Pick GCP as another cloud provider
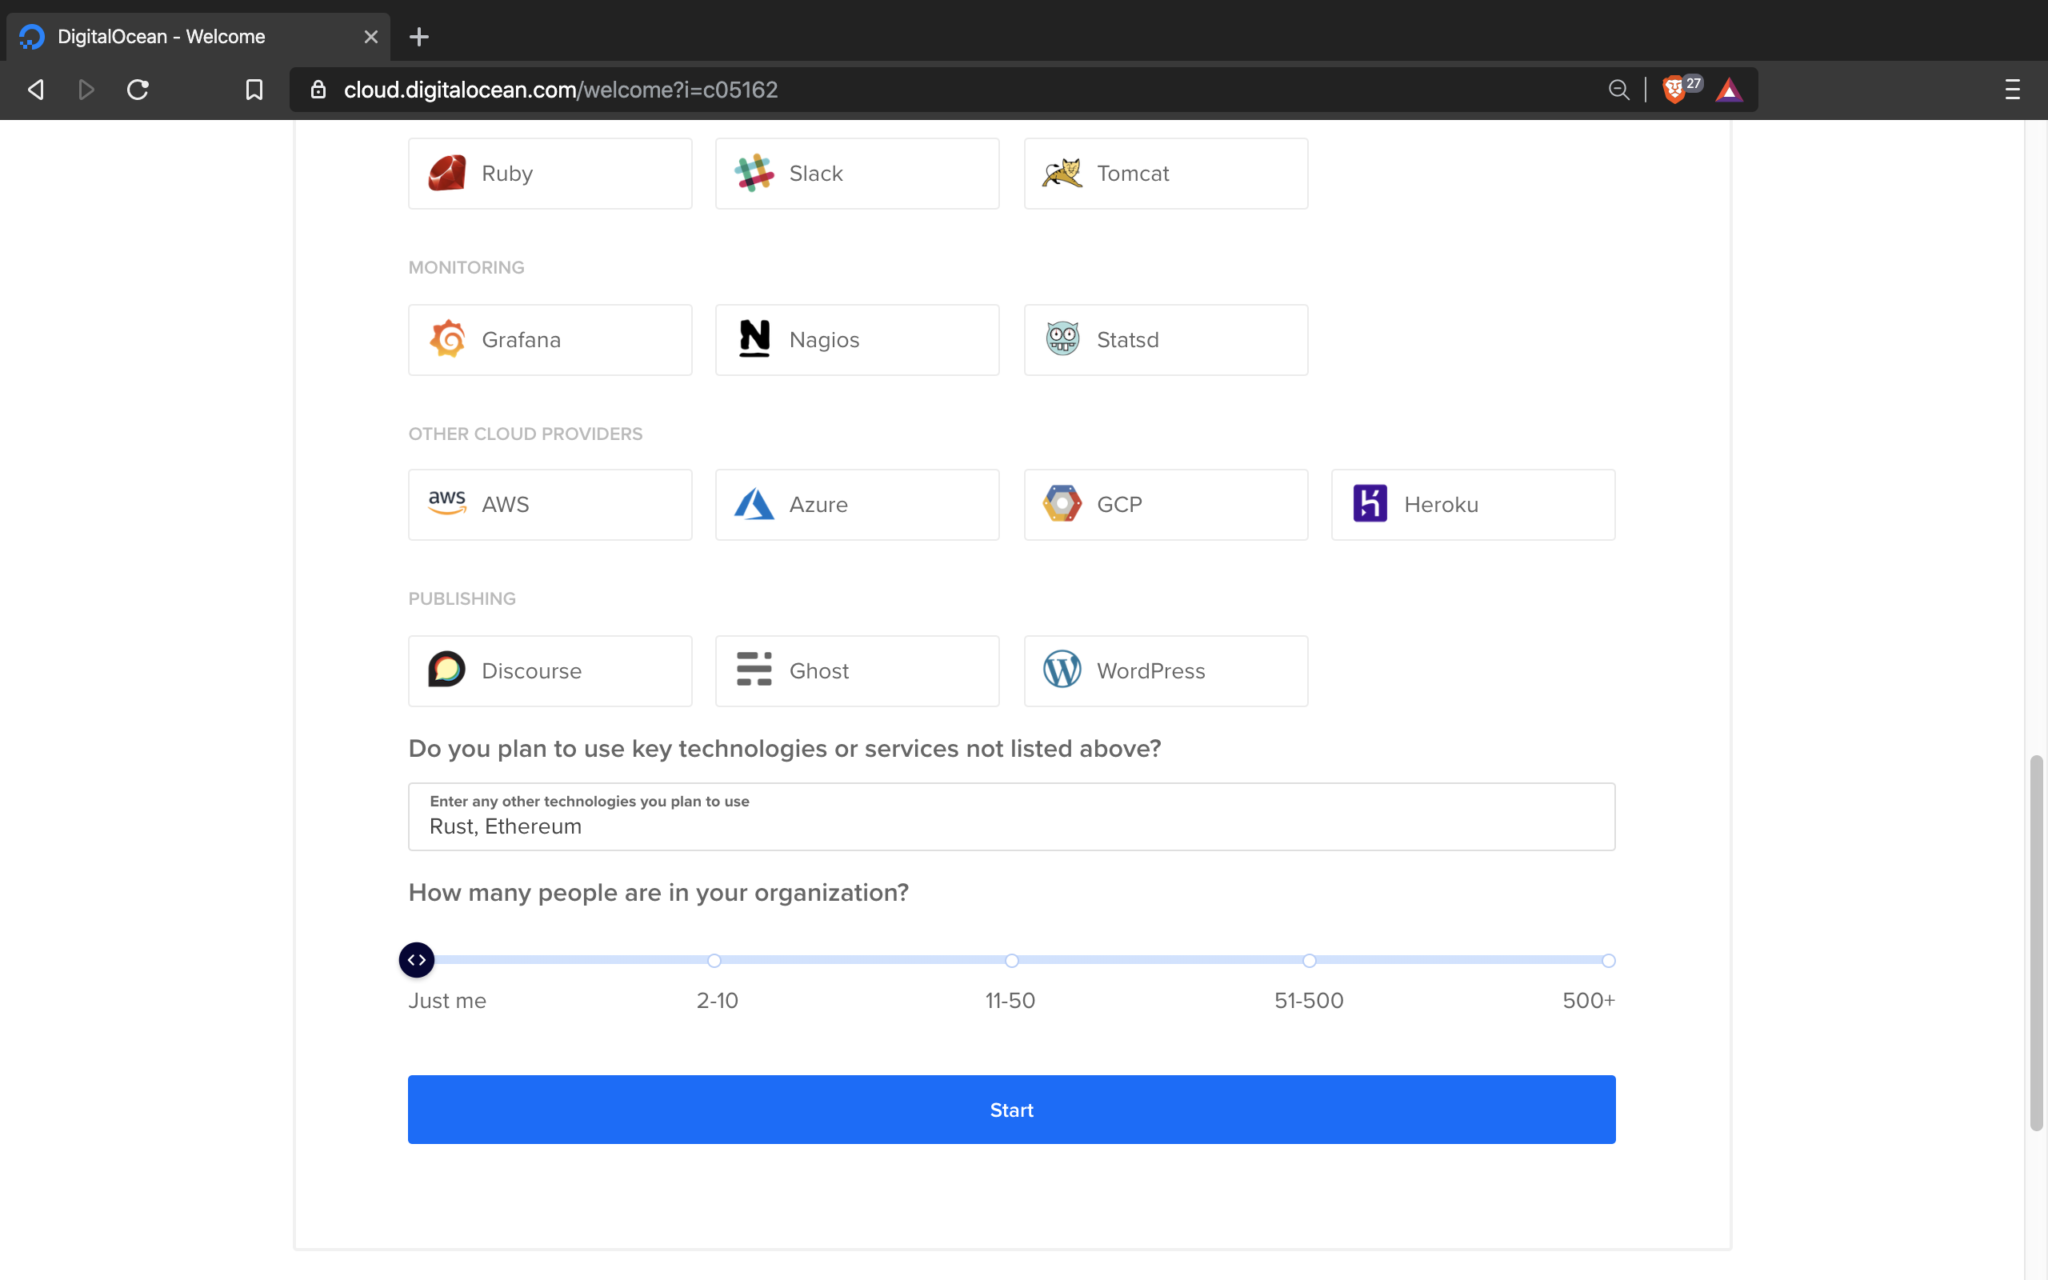Screen dimensions: 2048x1280 (1166, 505)
